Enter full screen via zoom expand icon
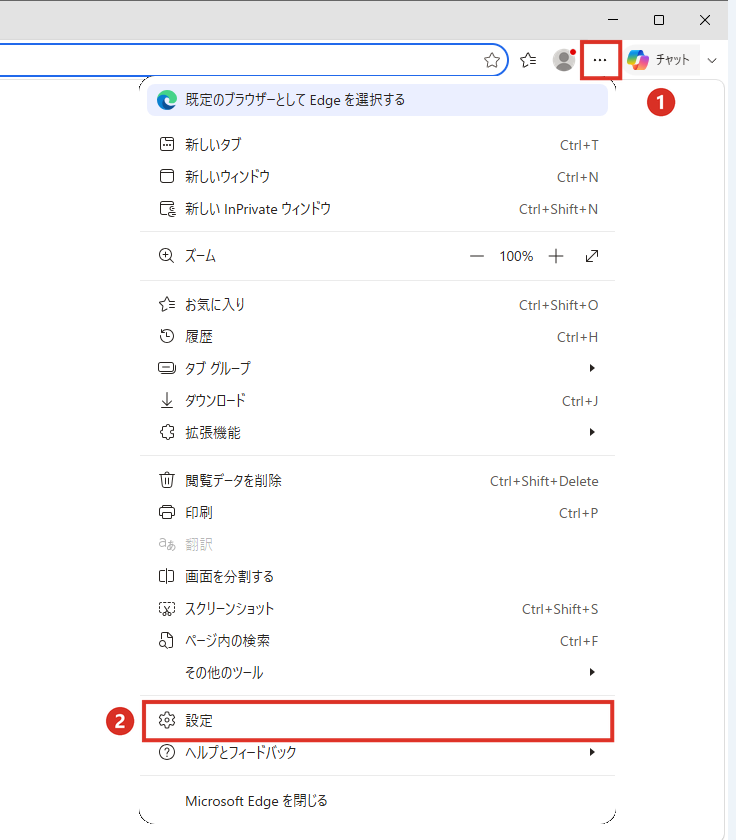The width and height of the screenshot is (736, 840). pyautogui.click(x=592, y=256)
